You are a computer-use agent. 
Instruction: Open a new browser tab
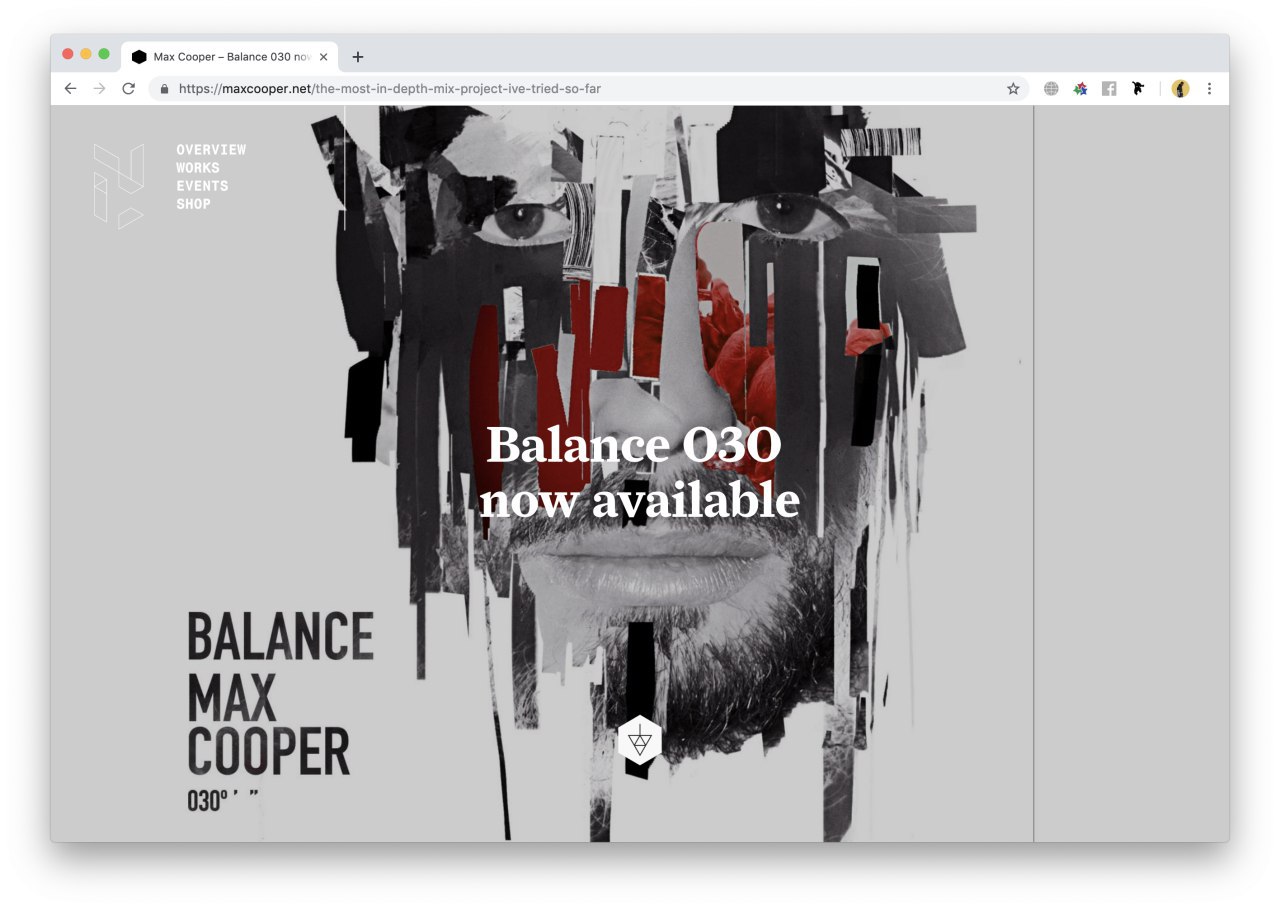[358, 57]
